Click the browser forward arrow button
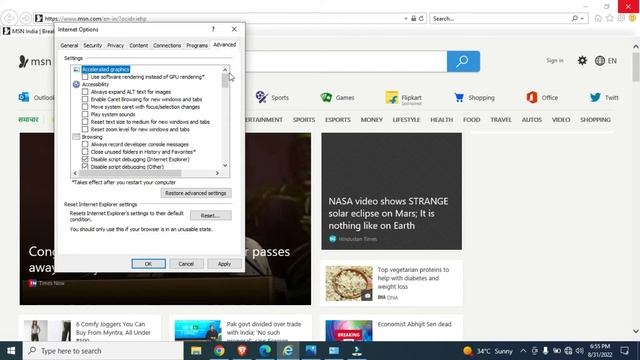The image size is (640, 360). 26,18
